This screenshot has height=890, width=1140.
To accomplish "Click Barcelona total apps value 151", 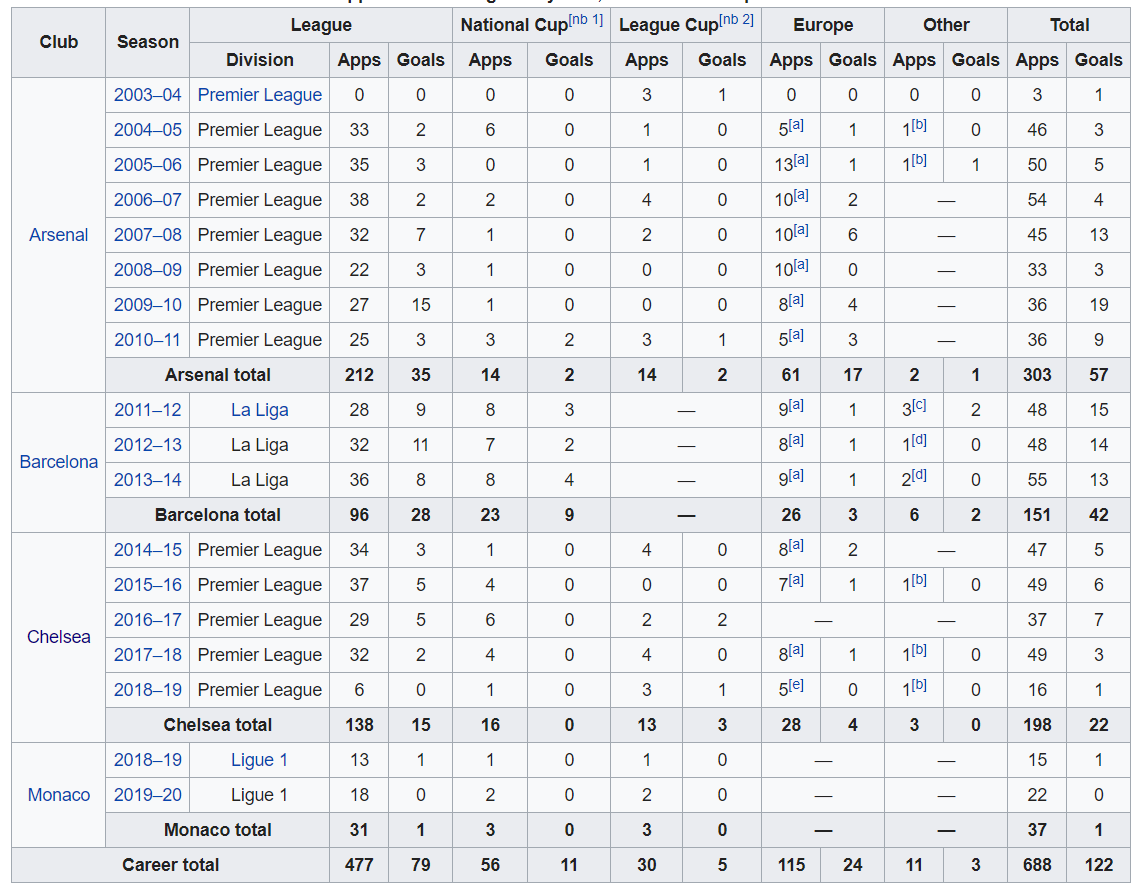I will click(x=1037, y=515).
